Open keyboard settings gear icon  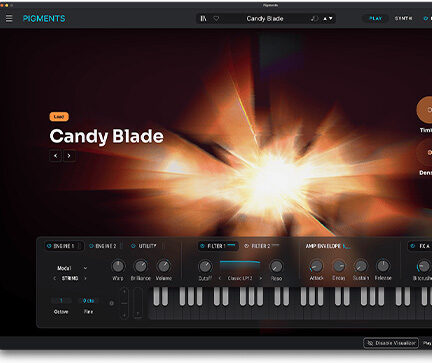pyautogui.click(x=112, y=303)
